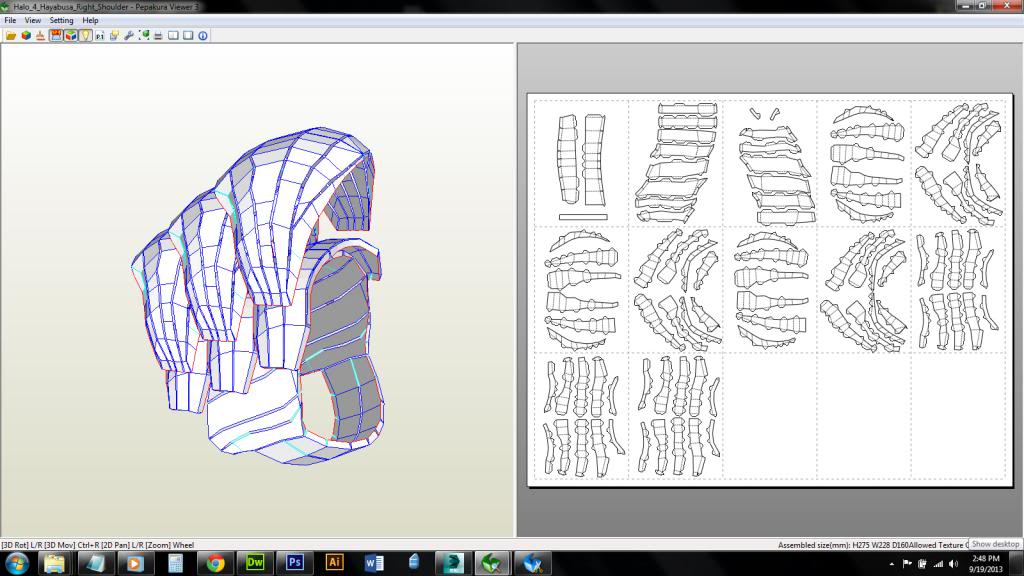1024x576 pixels.
Task: Toggle the orange-and-blue pressed toolbar button
Action: pyautogui.click(x=56, y=35)
